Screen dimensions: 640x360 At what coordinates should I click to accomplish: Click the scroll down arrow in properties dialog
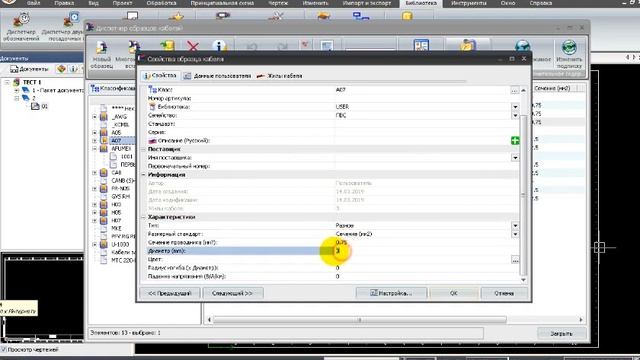click(523, 280)
